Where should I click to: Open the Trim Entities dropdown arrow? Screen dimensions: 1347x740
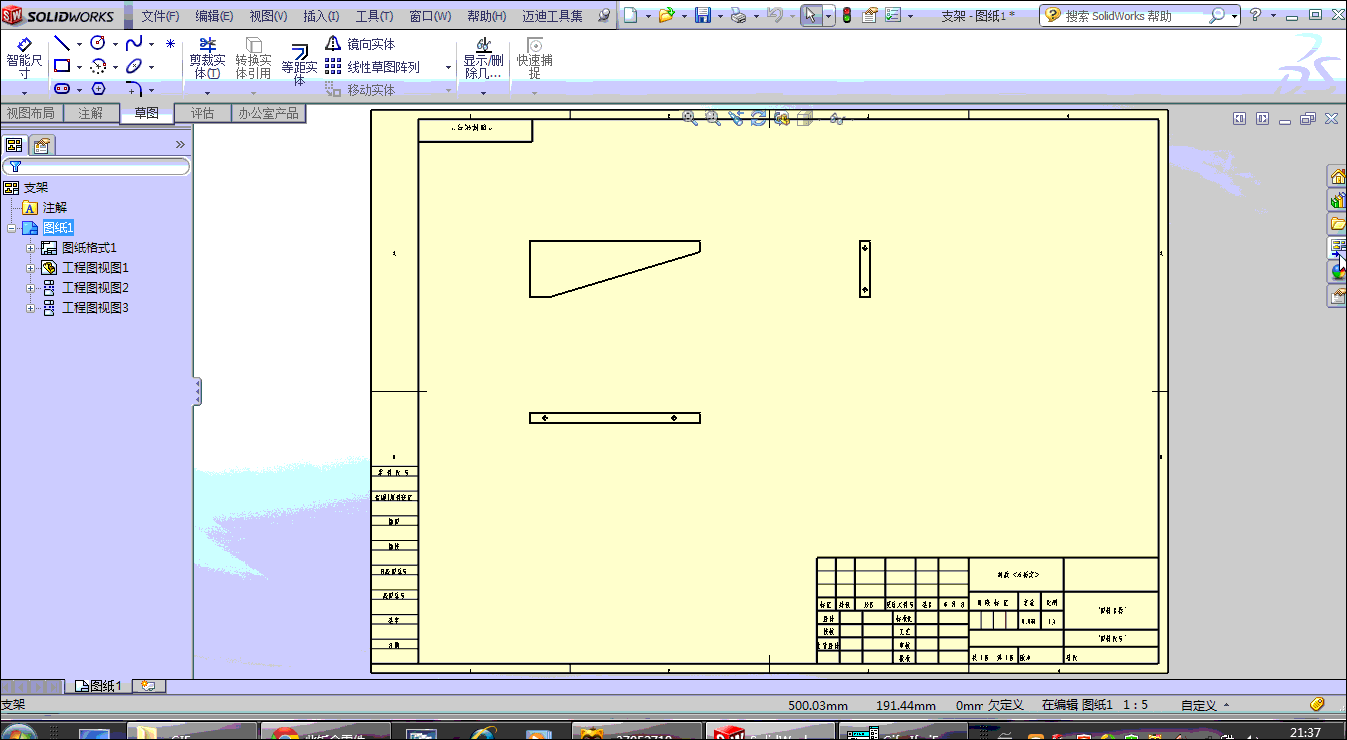click(x=208, y=92)
